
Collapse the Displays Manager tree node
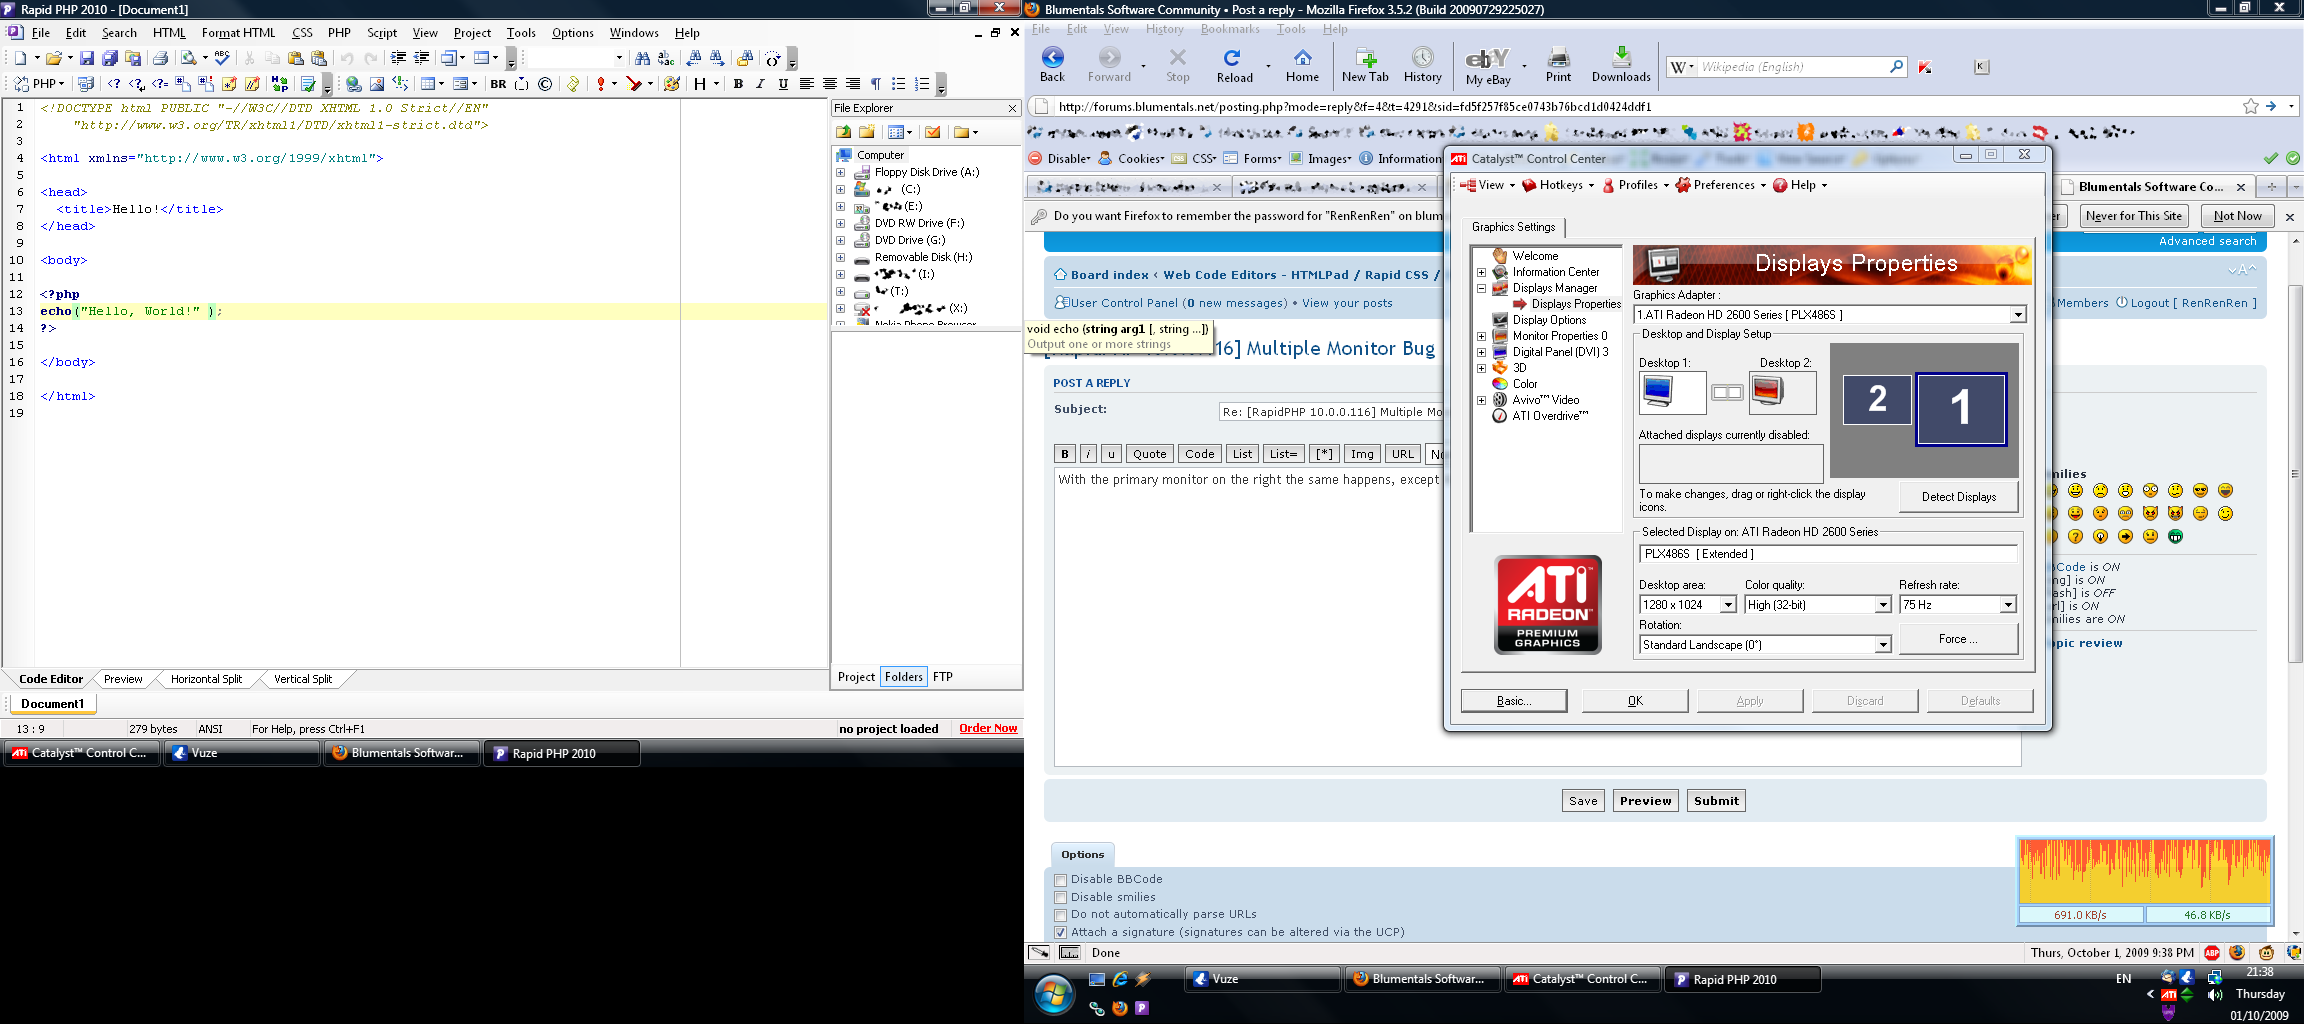[1481, 288]
